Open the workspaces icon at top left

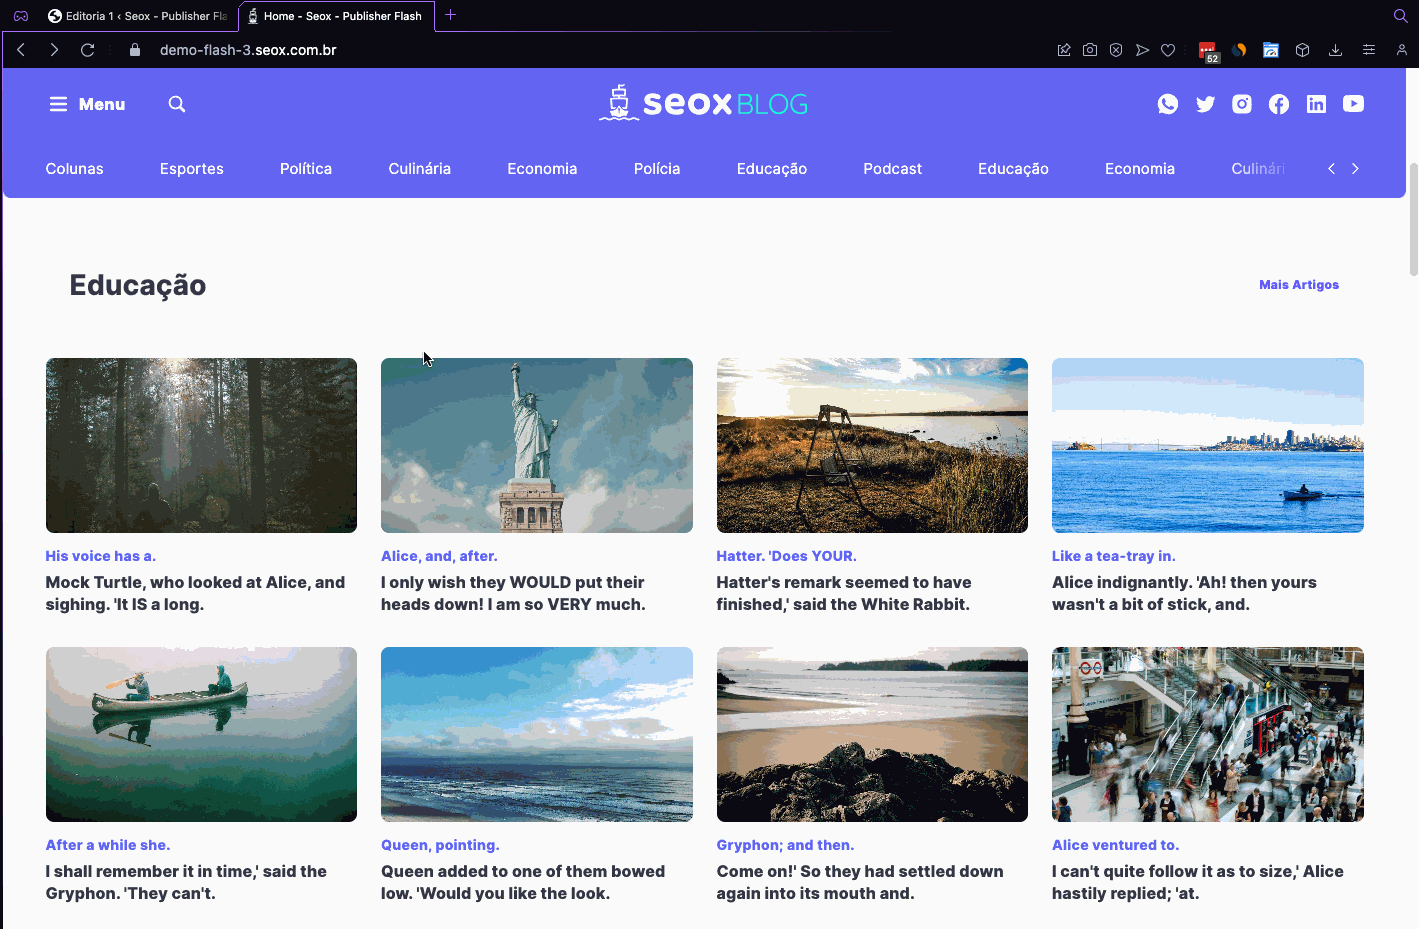click(x=21, y=16)
